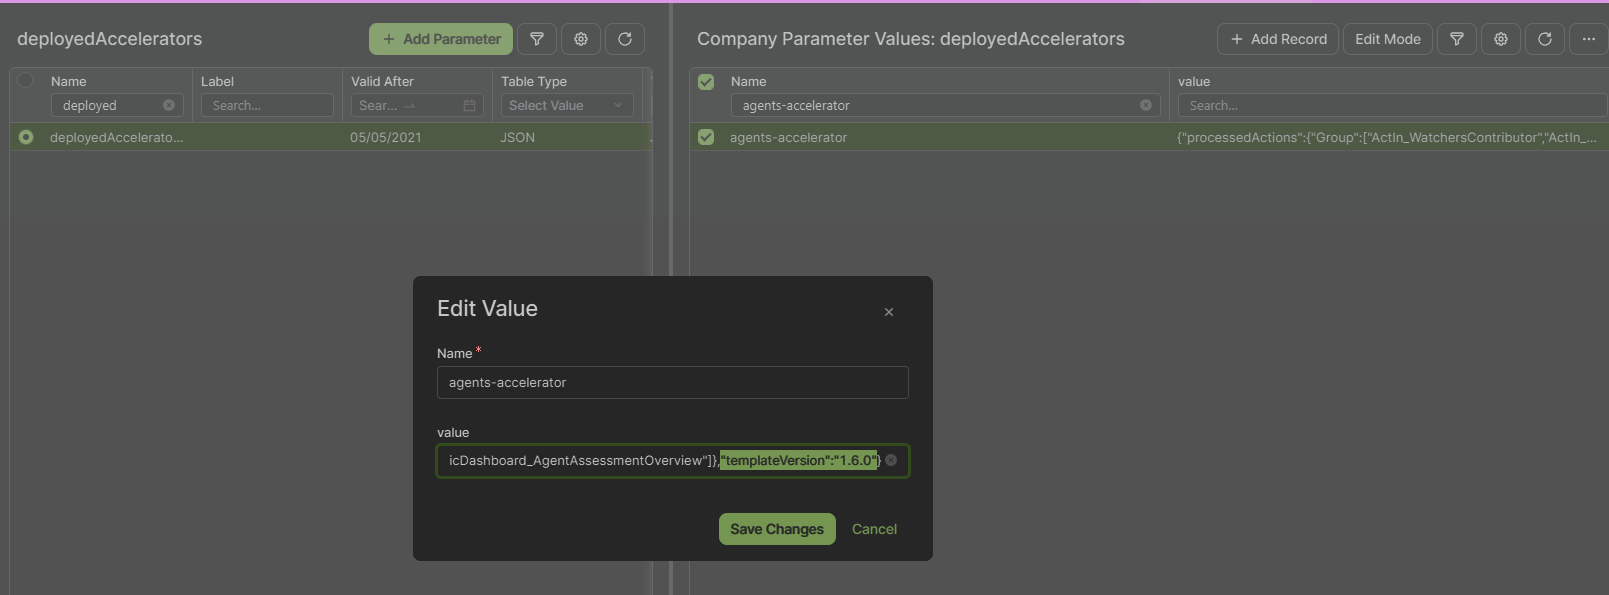Image resolution: width=1609 pixels, height=595 pixels.
Task: Focus the Name field in Edit Value dialog
Action: [672, 382]
